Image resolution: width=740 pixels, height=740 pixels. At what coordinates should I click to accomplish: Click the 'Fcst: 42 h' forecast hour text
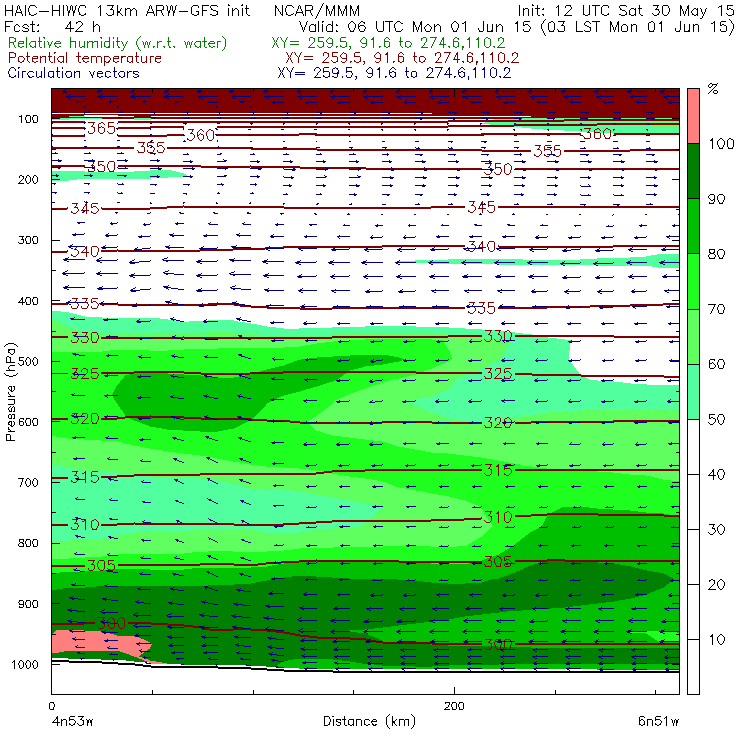click(x=52, y=26)
